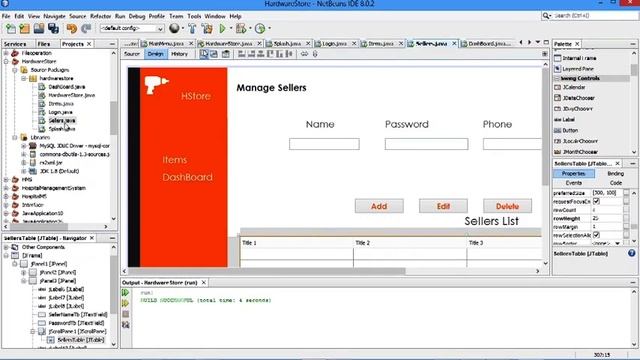Image resolution: width=640 pixels, height=360 pixels.
Task: Switch to the Services panel tab
Action: 15,44
